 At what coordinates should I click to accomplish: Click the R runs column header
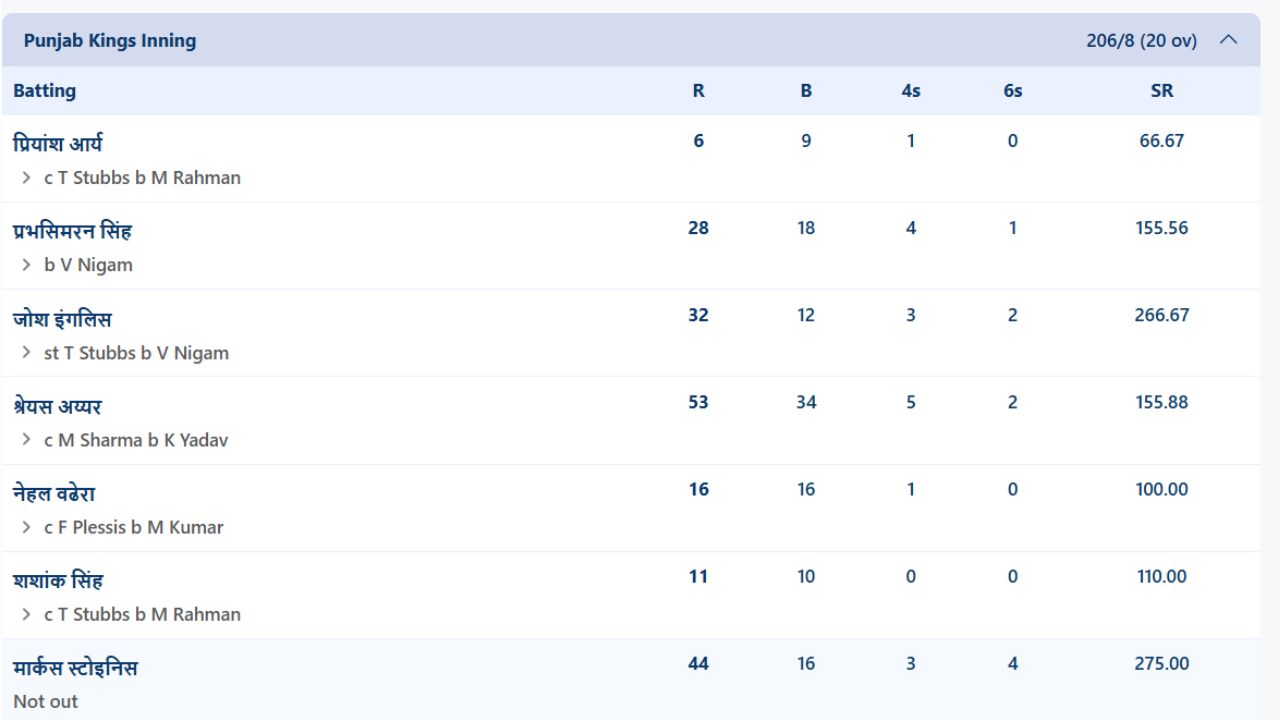pyautogui.click(x=698, y=90)
